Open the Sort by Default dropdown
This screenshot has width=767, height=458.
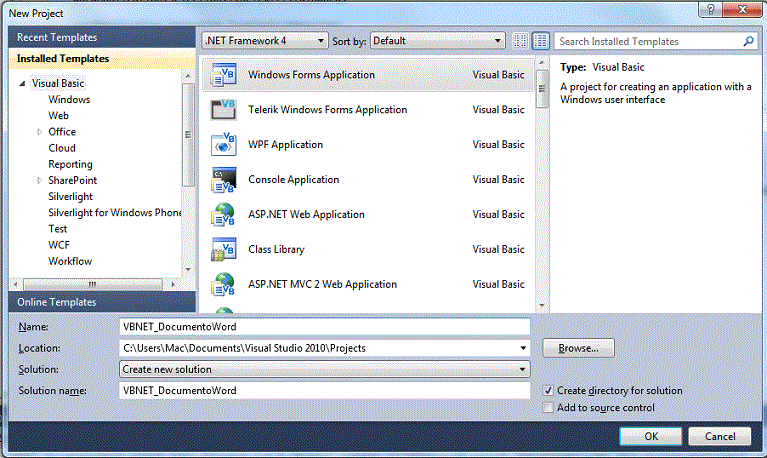click(x=437, y=41)
